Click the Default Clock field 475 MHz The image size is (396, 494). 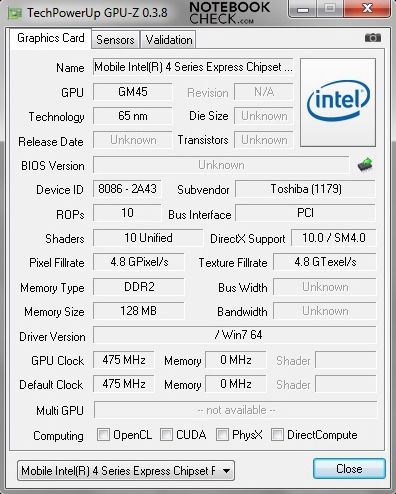[124, 384]
